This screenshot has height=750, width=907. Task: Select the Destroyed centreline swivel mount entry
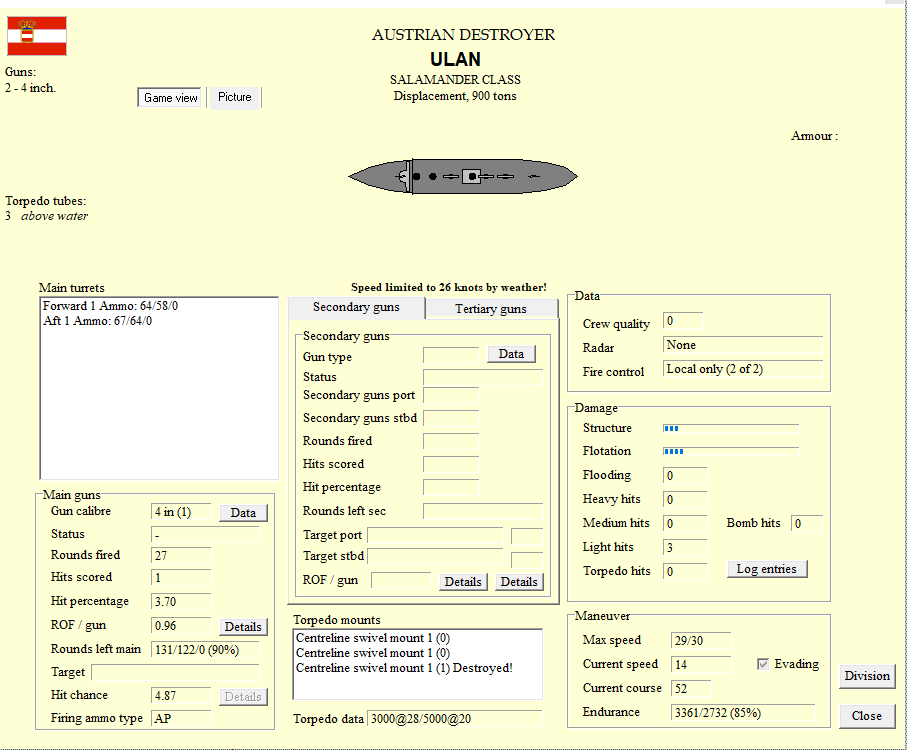click(404, 668)
